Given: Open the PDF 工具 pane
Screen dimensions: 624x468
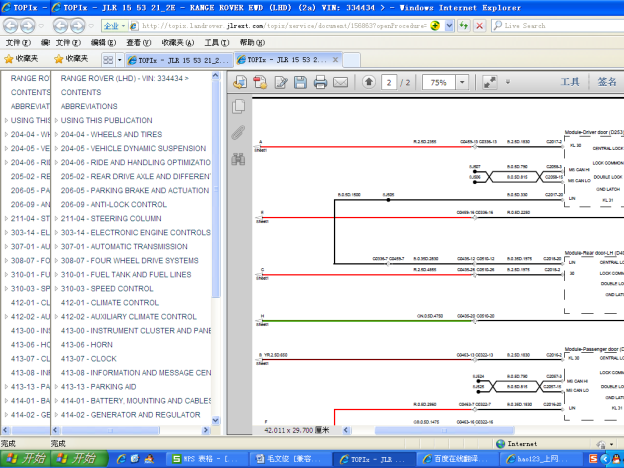Looking at the screenshot, I should point(570,82).
